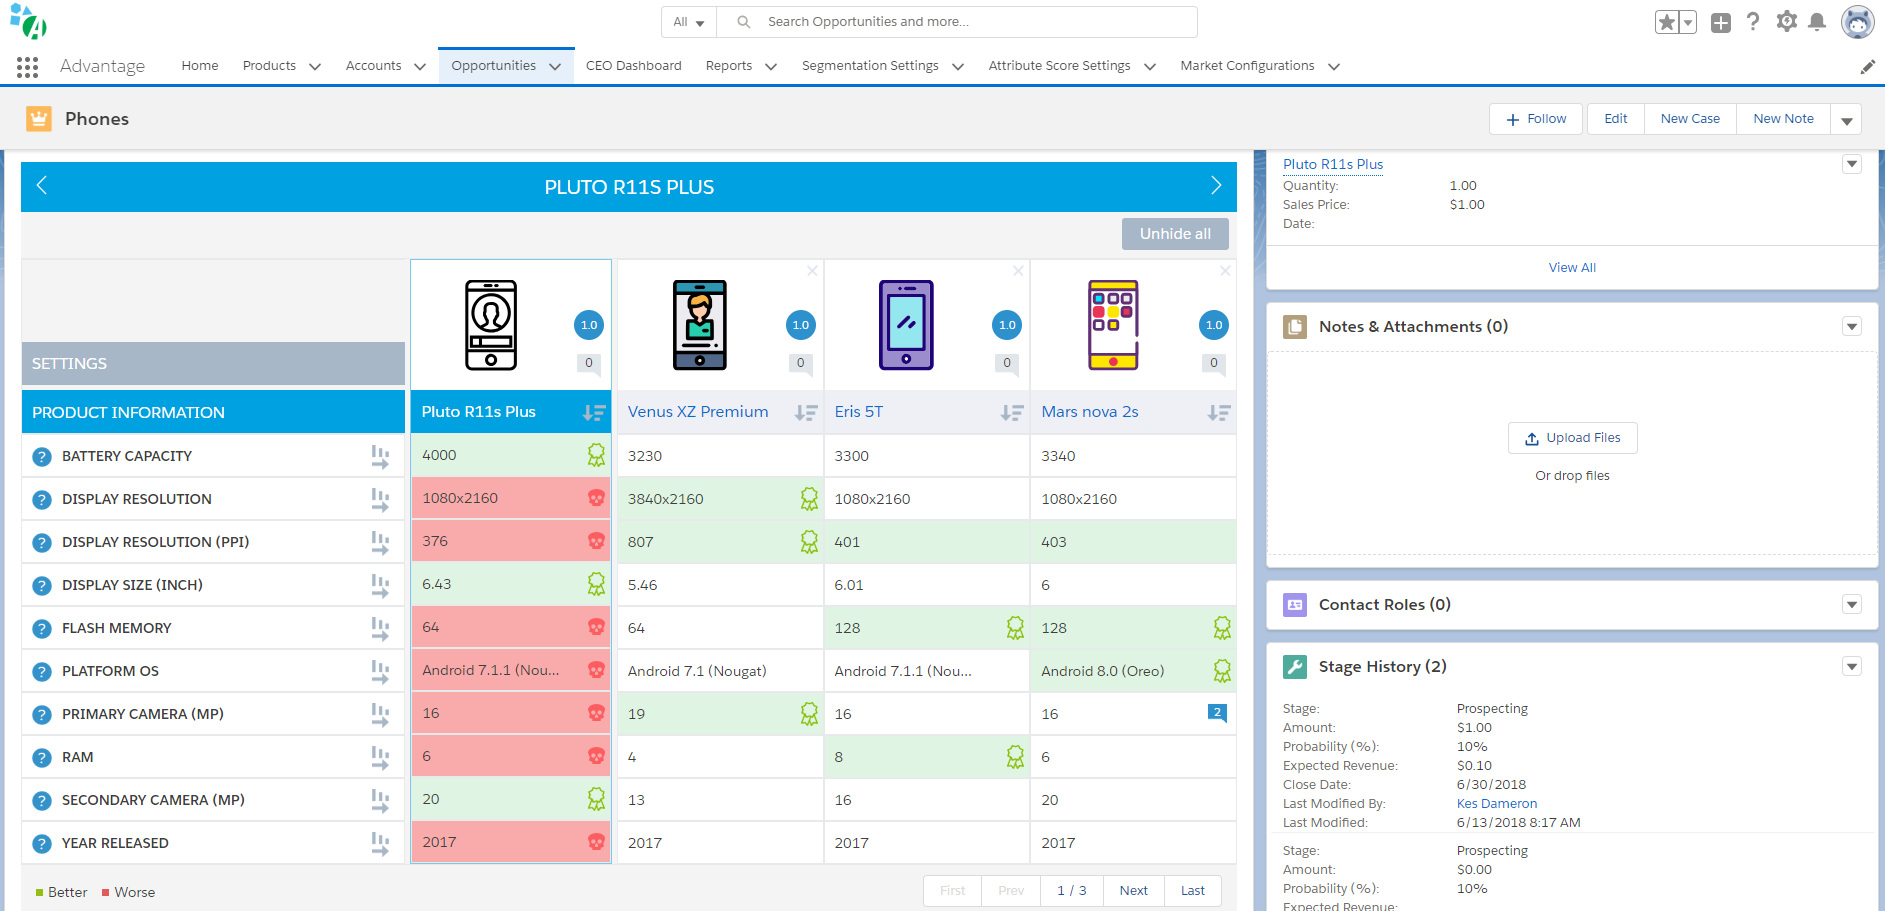Open the search scope All dropdown
1885x911 pixels.
click(689, 22)
